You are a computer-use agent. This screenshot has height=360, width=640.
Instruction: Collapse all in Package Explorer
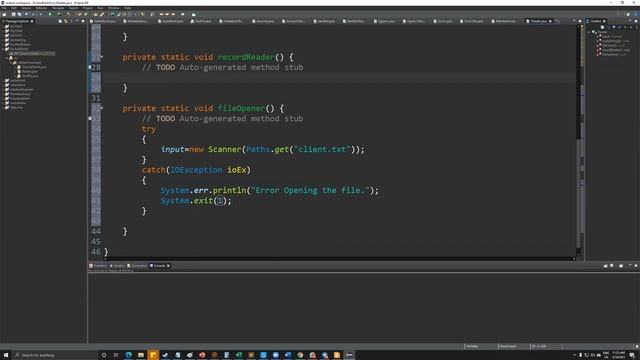60,21
